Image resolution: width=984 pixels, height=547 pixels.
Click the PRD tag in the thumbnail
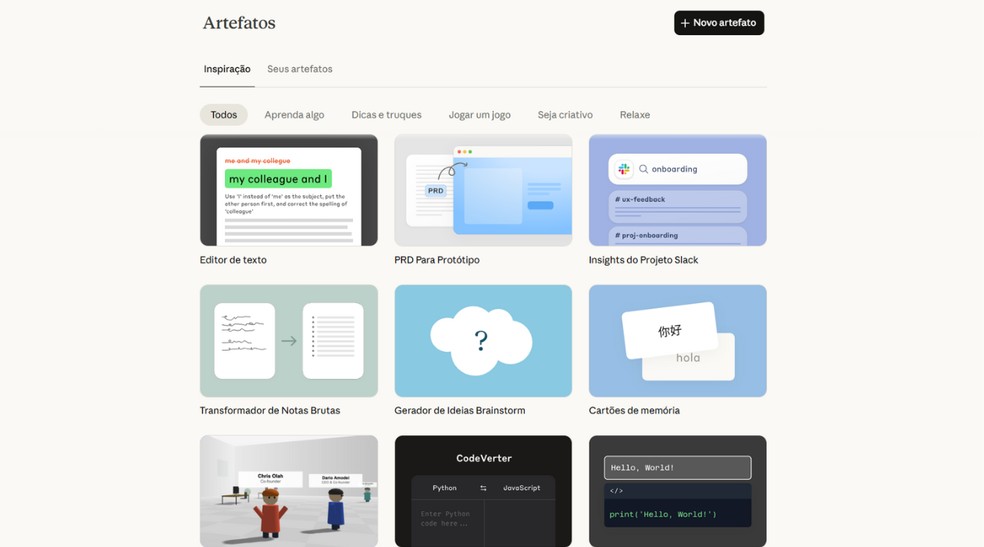(x=436, y=191)
